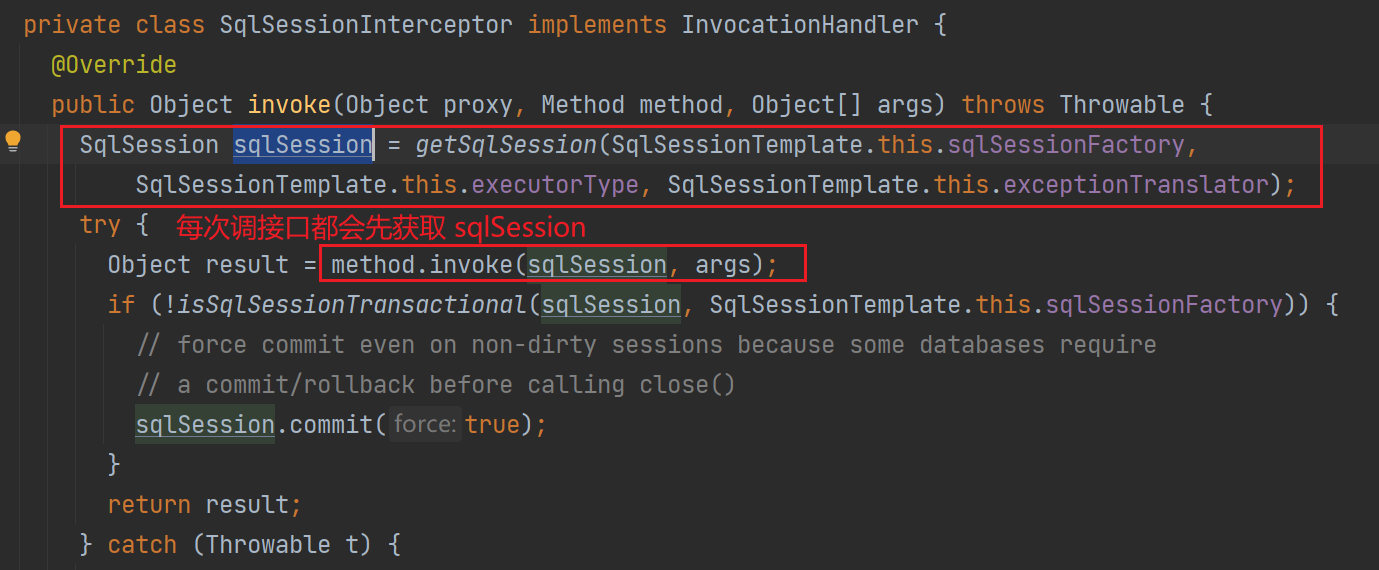This screenshot has height=570, width=1379.
Task: Click the return keyword
Action: tap(149, 505)
